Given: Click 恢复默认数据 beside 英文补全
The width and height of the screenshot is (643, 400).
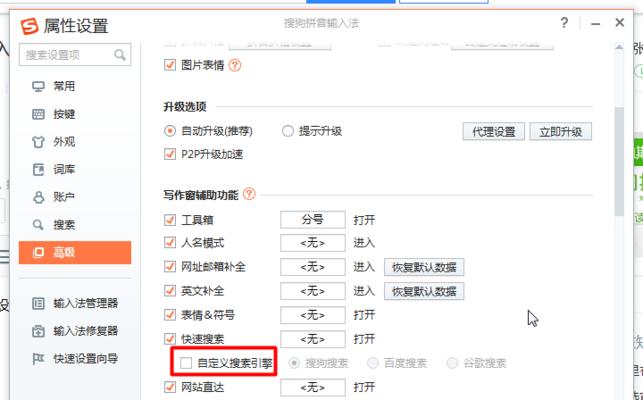Looking at the screenshot, I should coord(424,291).
